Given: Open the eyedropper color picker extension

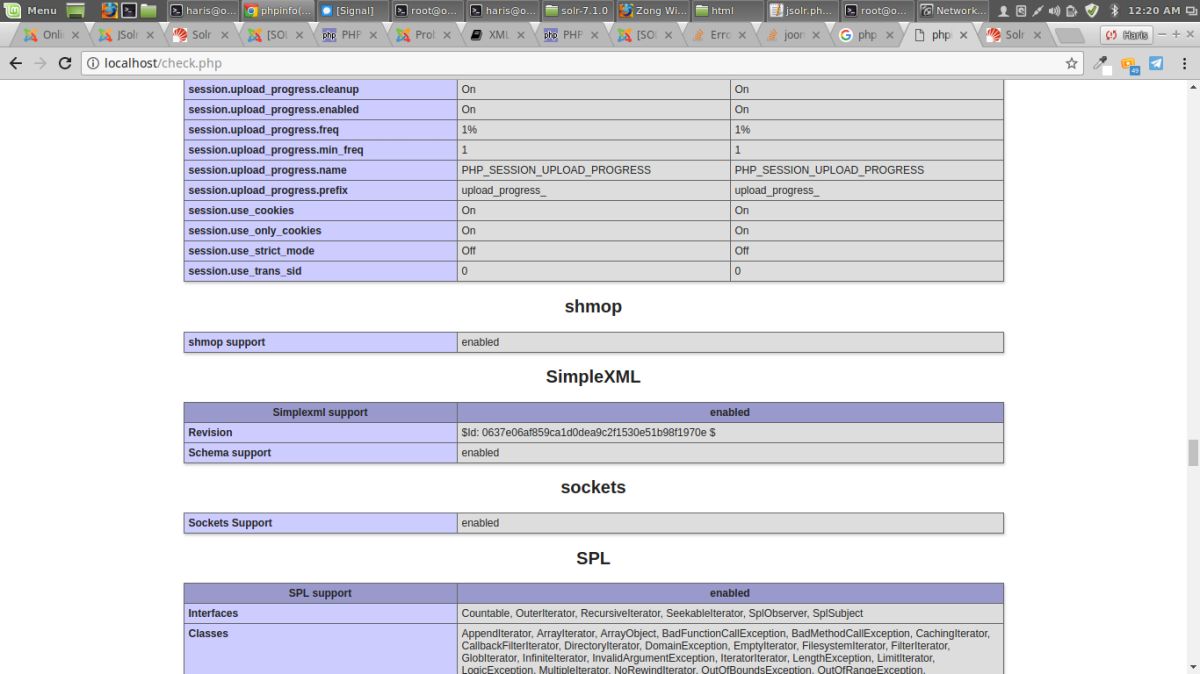Looking at the screenshot, I should tap(1102, 64).
